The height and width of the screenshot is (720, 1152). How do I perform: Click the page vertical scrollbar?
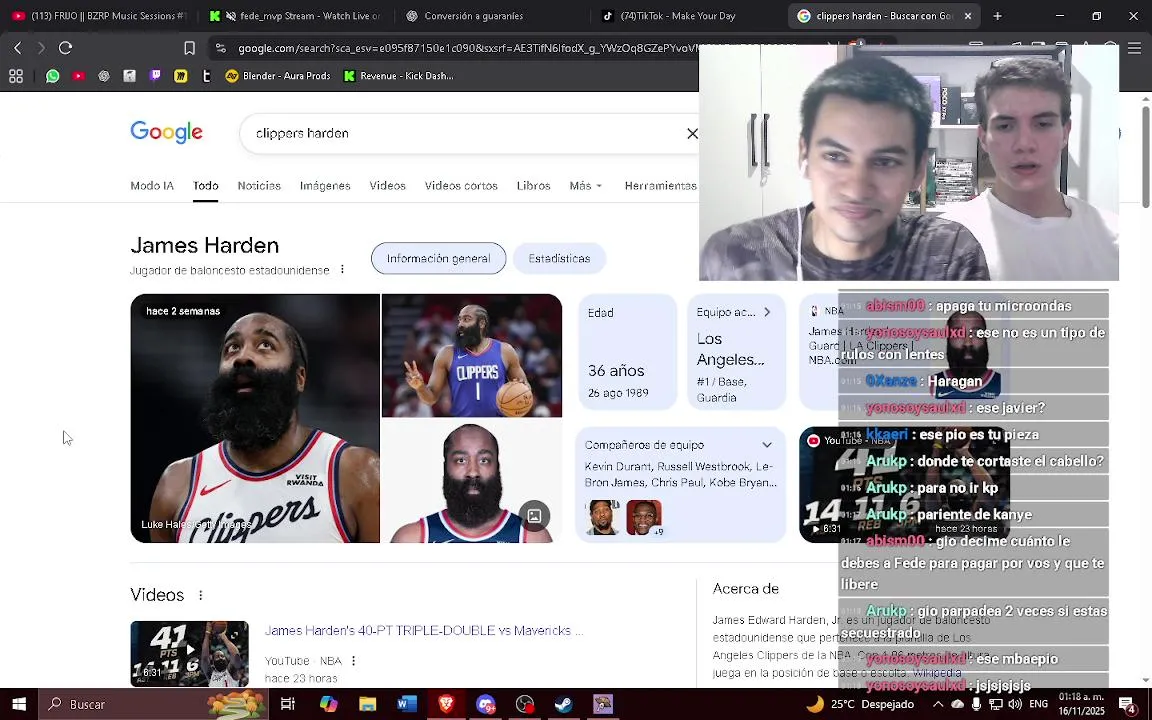pyautogui.click(x=1145, y=156)
